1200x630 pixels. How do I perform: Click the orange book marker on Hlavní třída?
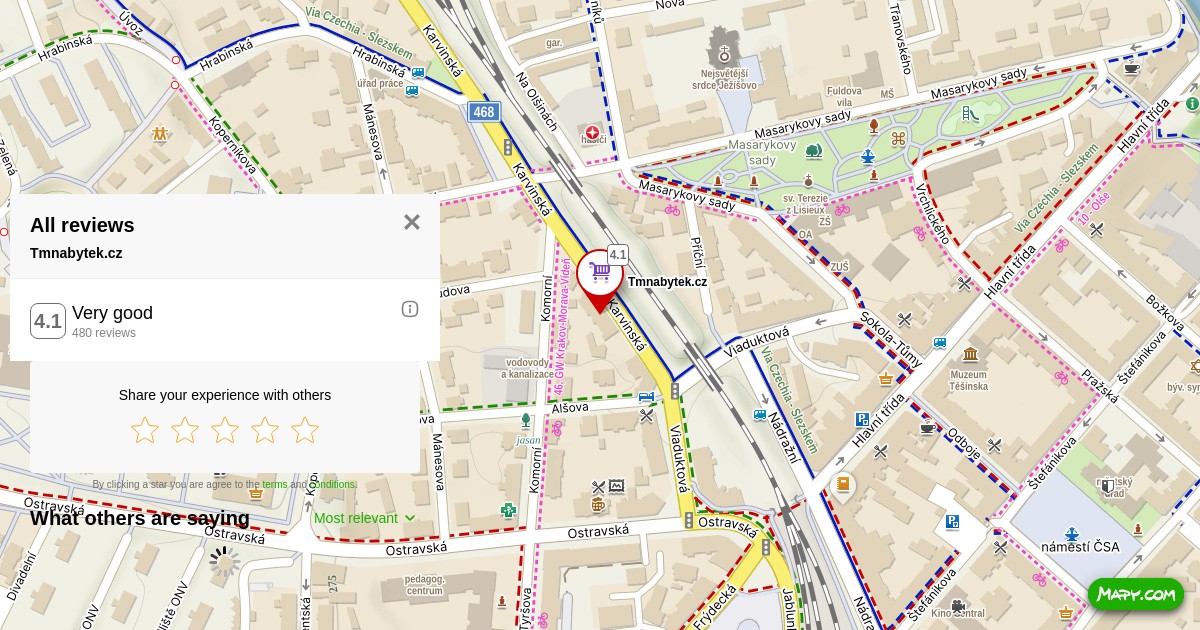coord(842,485)
